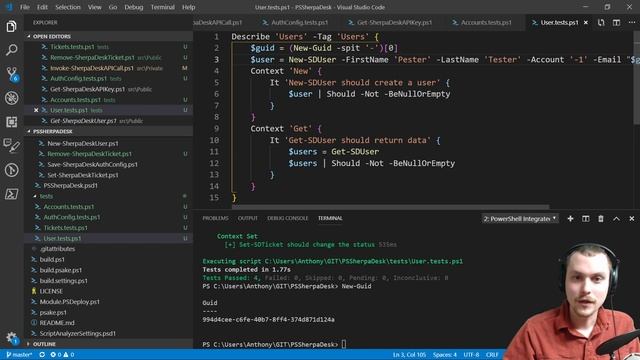640x360 pixels.
Task: Create a new terminal with plus icon
Action: pos(570,219)
